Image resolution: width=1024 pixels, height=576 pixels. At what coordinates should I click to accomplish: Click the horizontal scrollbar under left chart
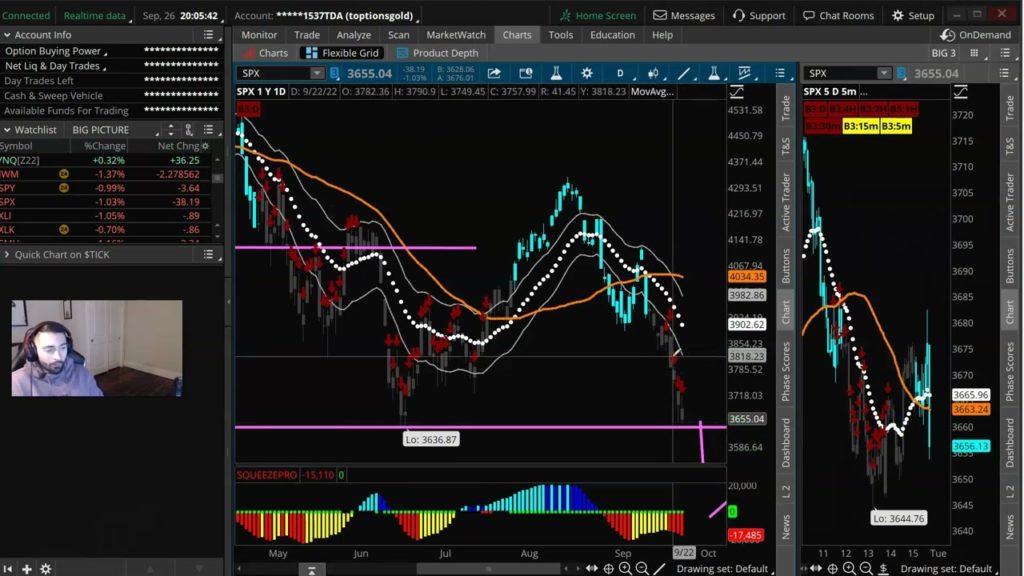click(488, 568)
